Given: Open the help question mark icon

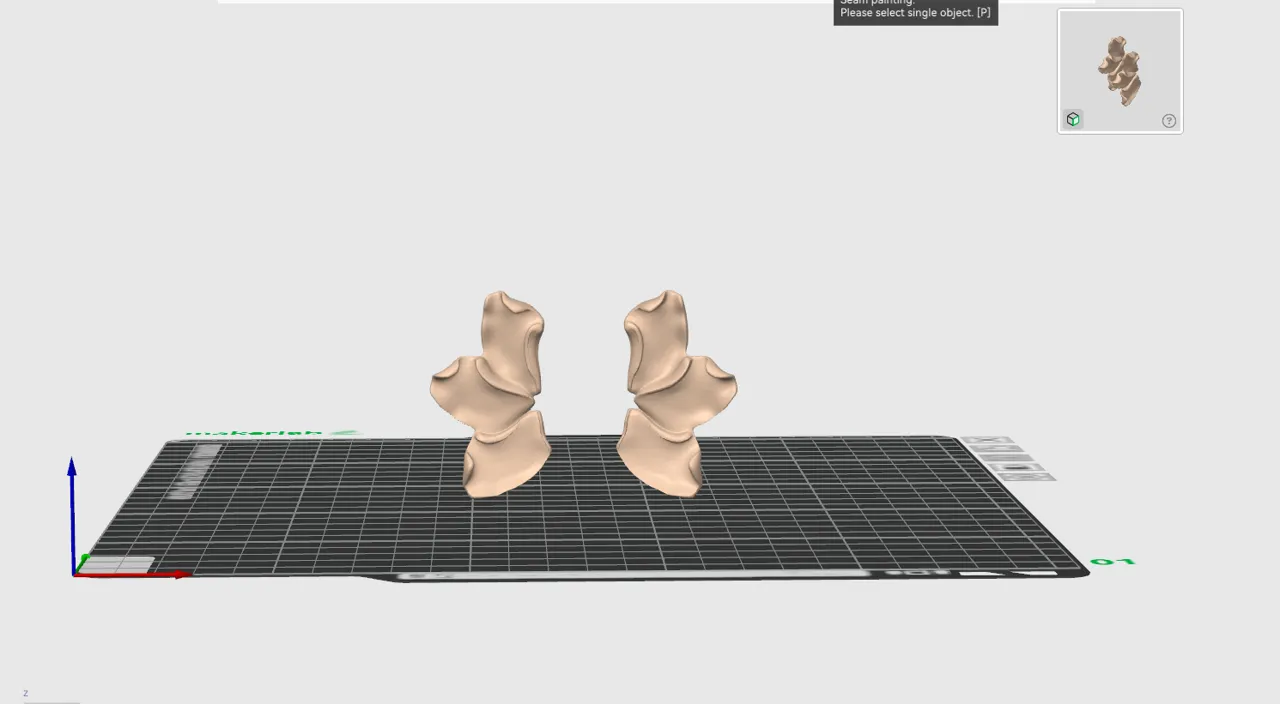Looking at the screenshot, I should (1169, 121).
